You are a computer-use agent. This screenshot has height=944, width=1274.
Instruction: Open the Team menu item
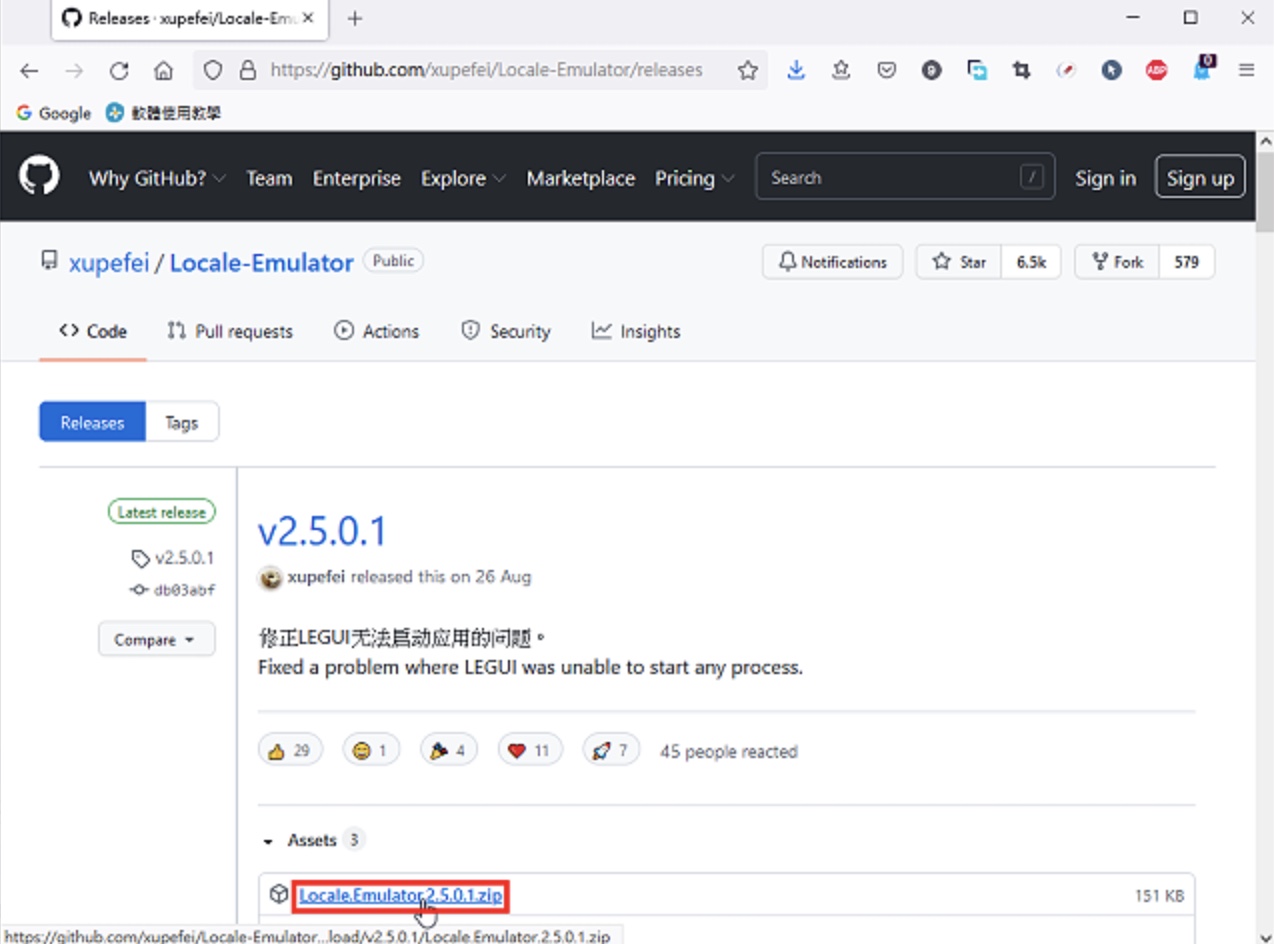(x=269, y=178)
